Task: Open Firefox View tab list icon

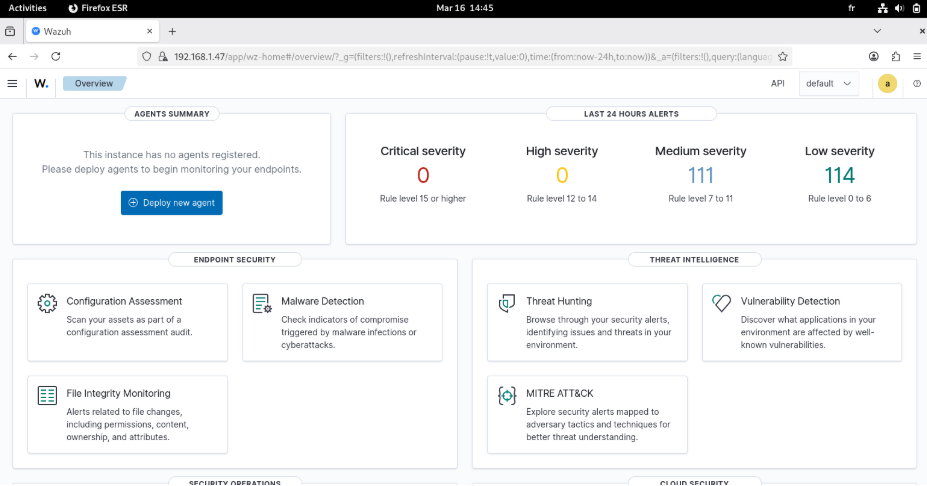Action: pos(10,31)
